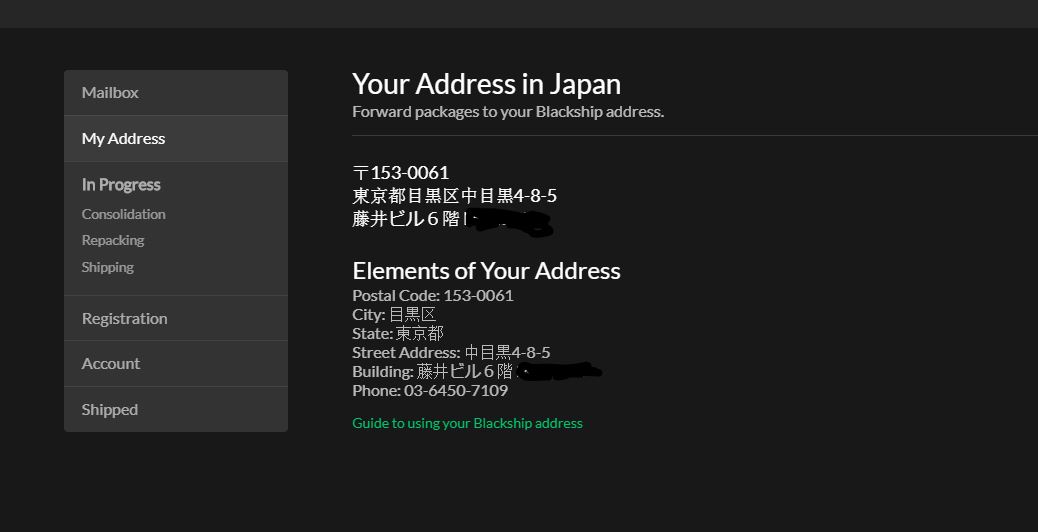
Task: Click the 'Elements of Your Address' heading
Action: 487,271
